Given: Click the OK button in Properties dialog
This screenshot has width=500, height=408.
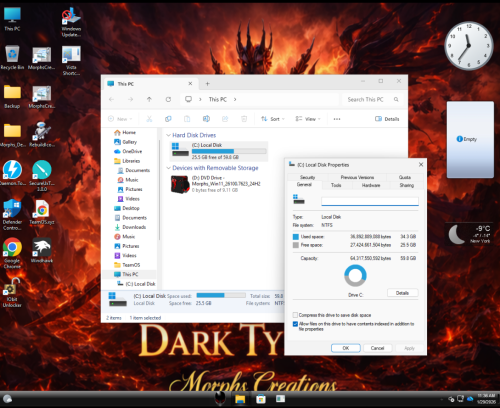Looking at the screenshot, I should coord(346,348).
